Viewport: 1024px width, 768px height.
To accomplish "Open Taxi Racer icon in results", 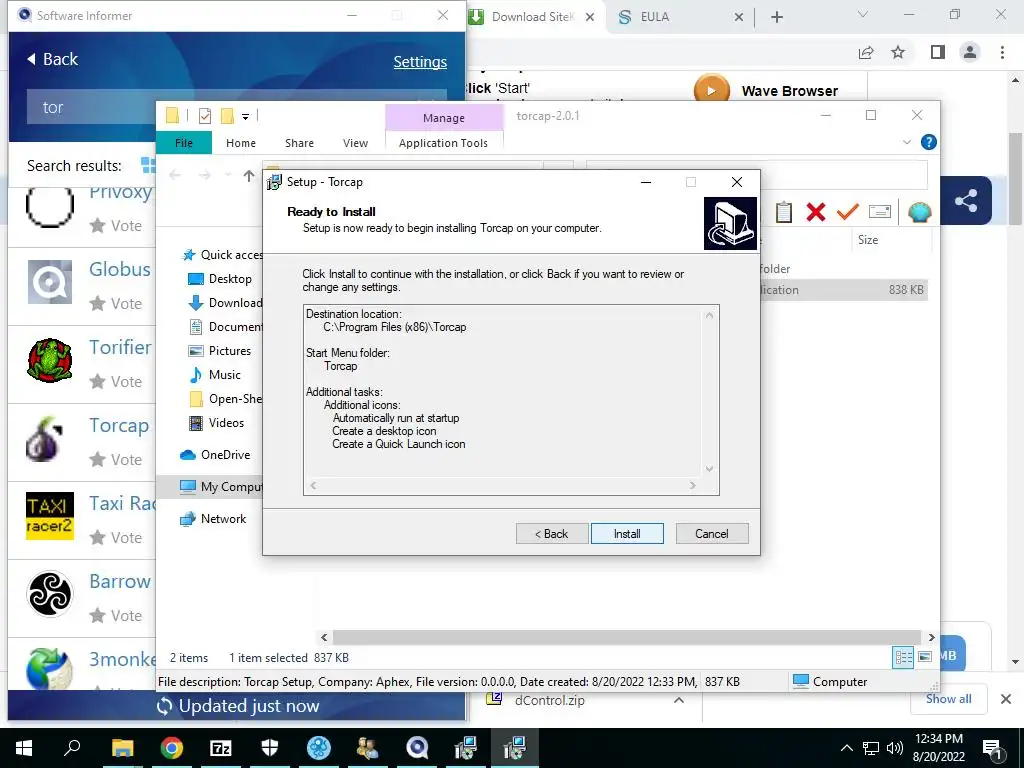I will point(50,516).
